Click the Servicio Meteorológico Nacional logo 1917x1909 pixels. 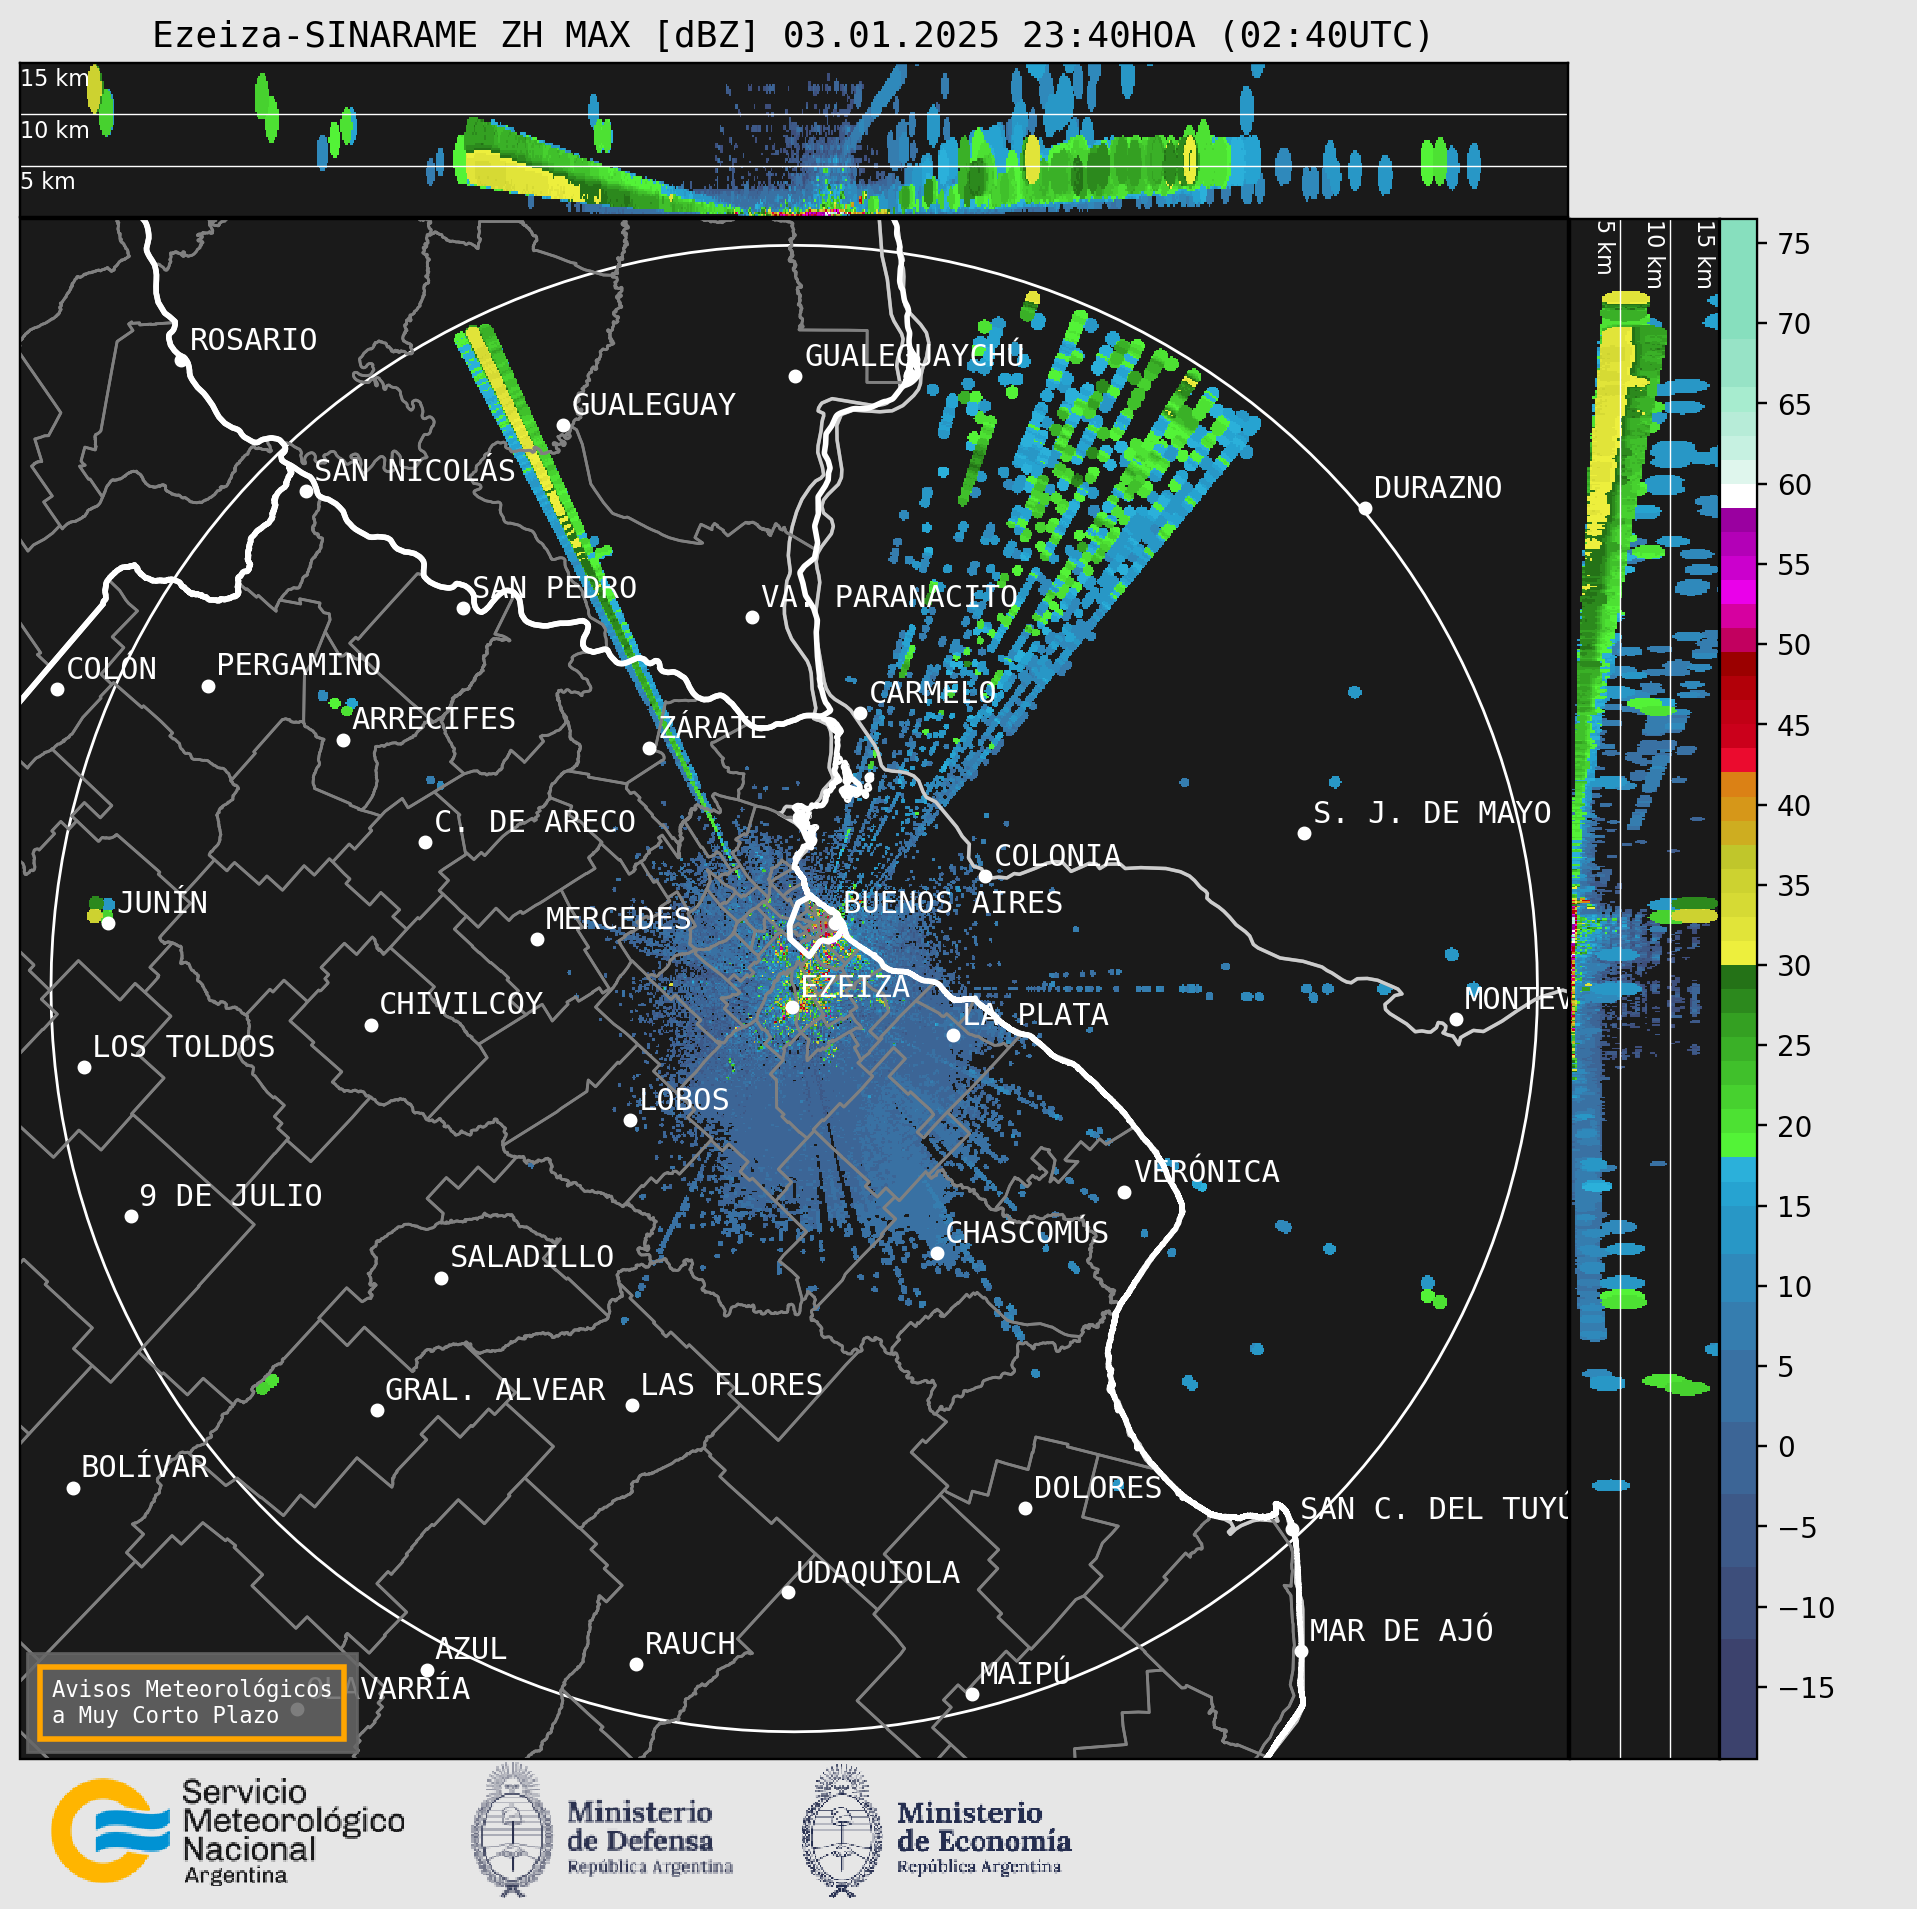tap(228, 1831)
